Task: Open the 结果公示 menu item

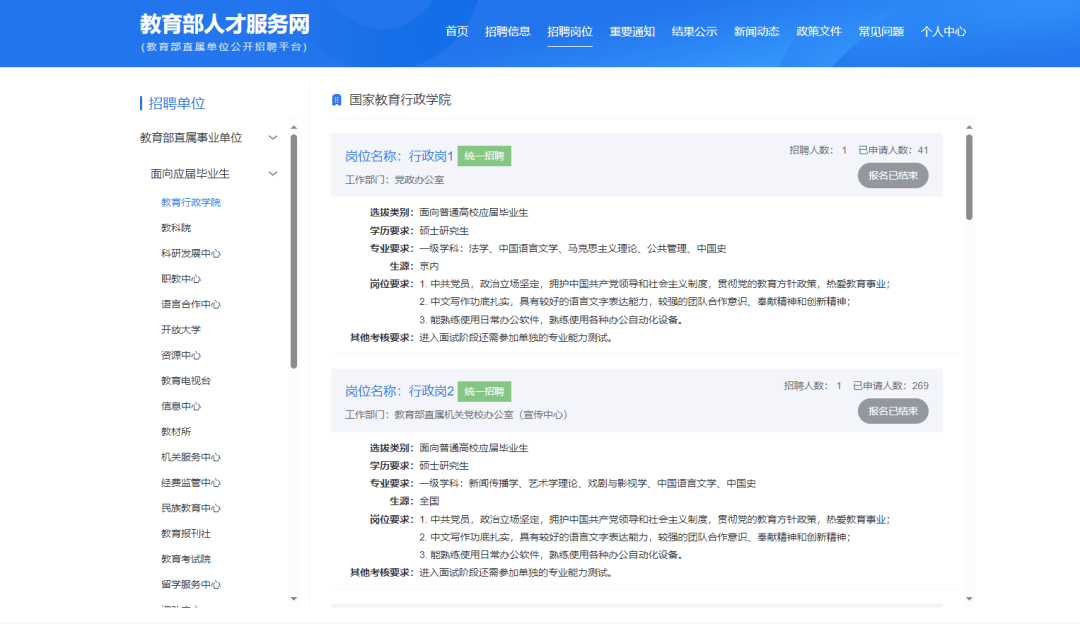Action: [694, 32]
